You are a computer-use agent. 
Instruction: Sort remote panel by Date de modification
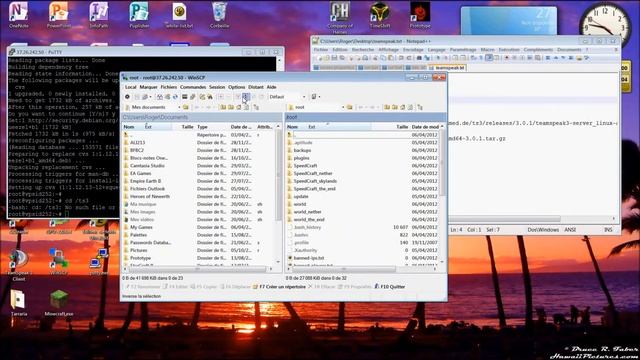pyautogui.click(x=425, y=127)
